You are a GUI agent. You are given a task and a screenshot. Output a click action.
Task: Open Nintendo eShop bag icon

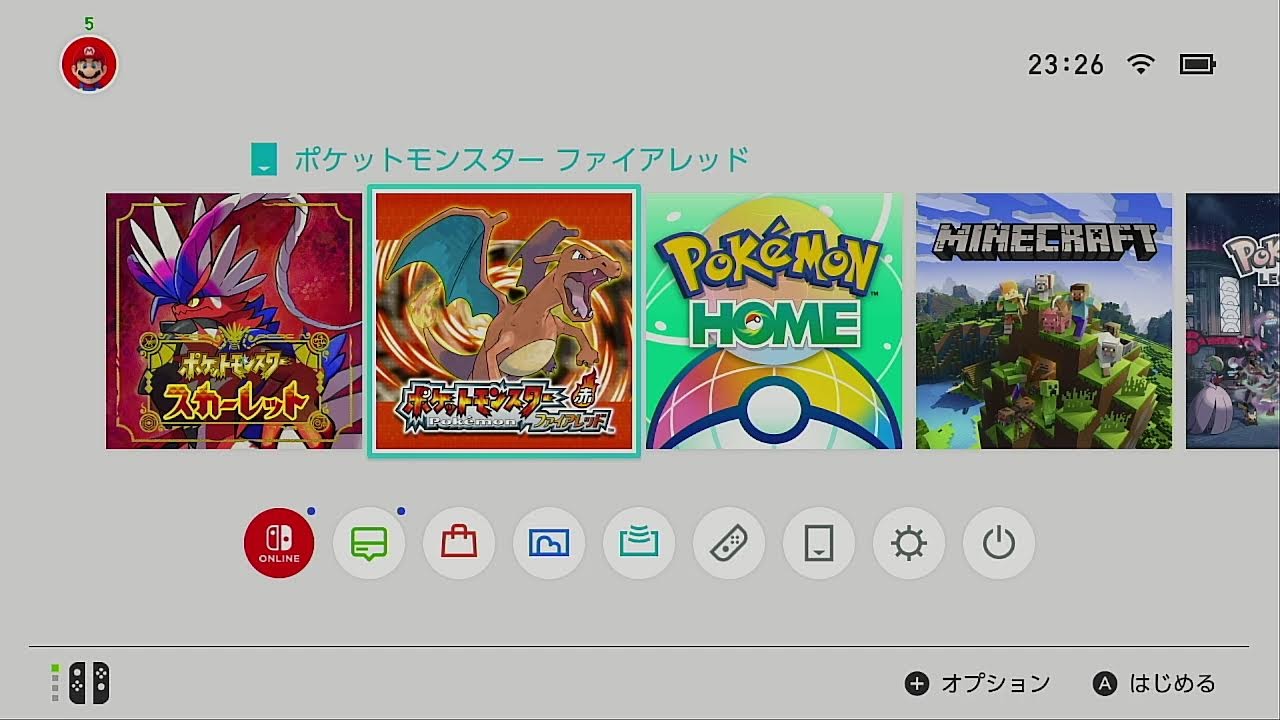(459, 543)
